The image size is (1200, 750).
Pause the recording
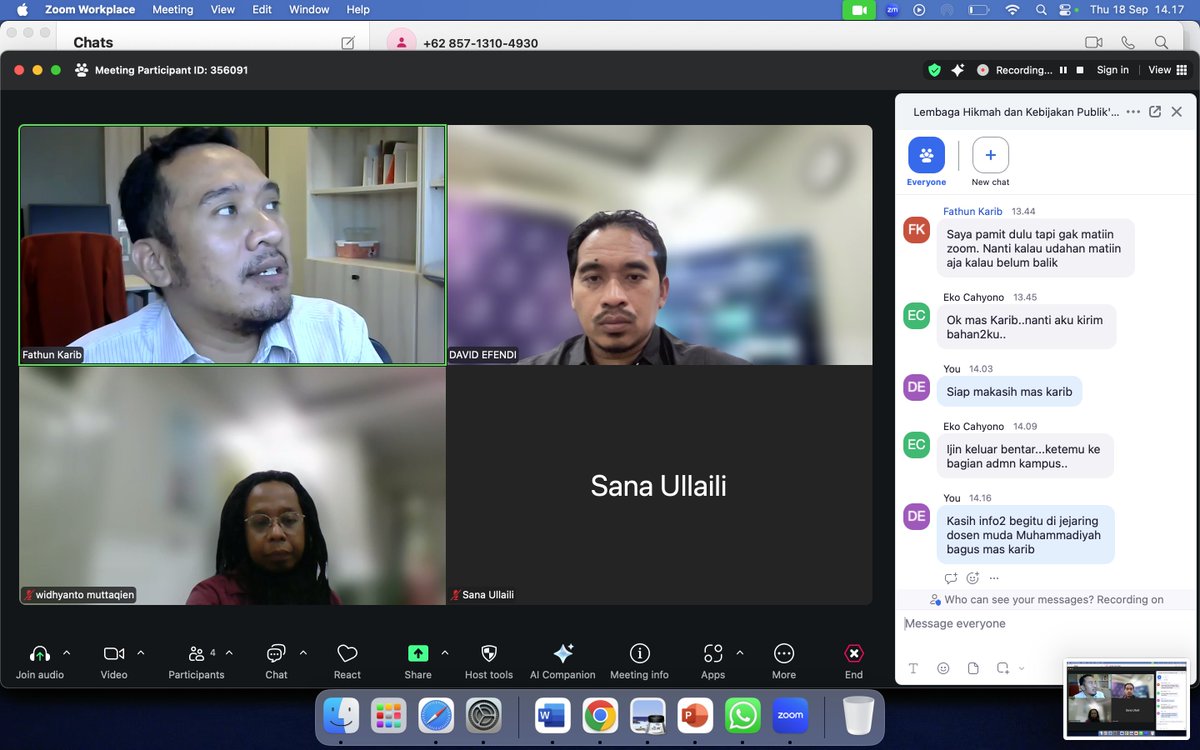pos(1064,70)
